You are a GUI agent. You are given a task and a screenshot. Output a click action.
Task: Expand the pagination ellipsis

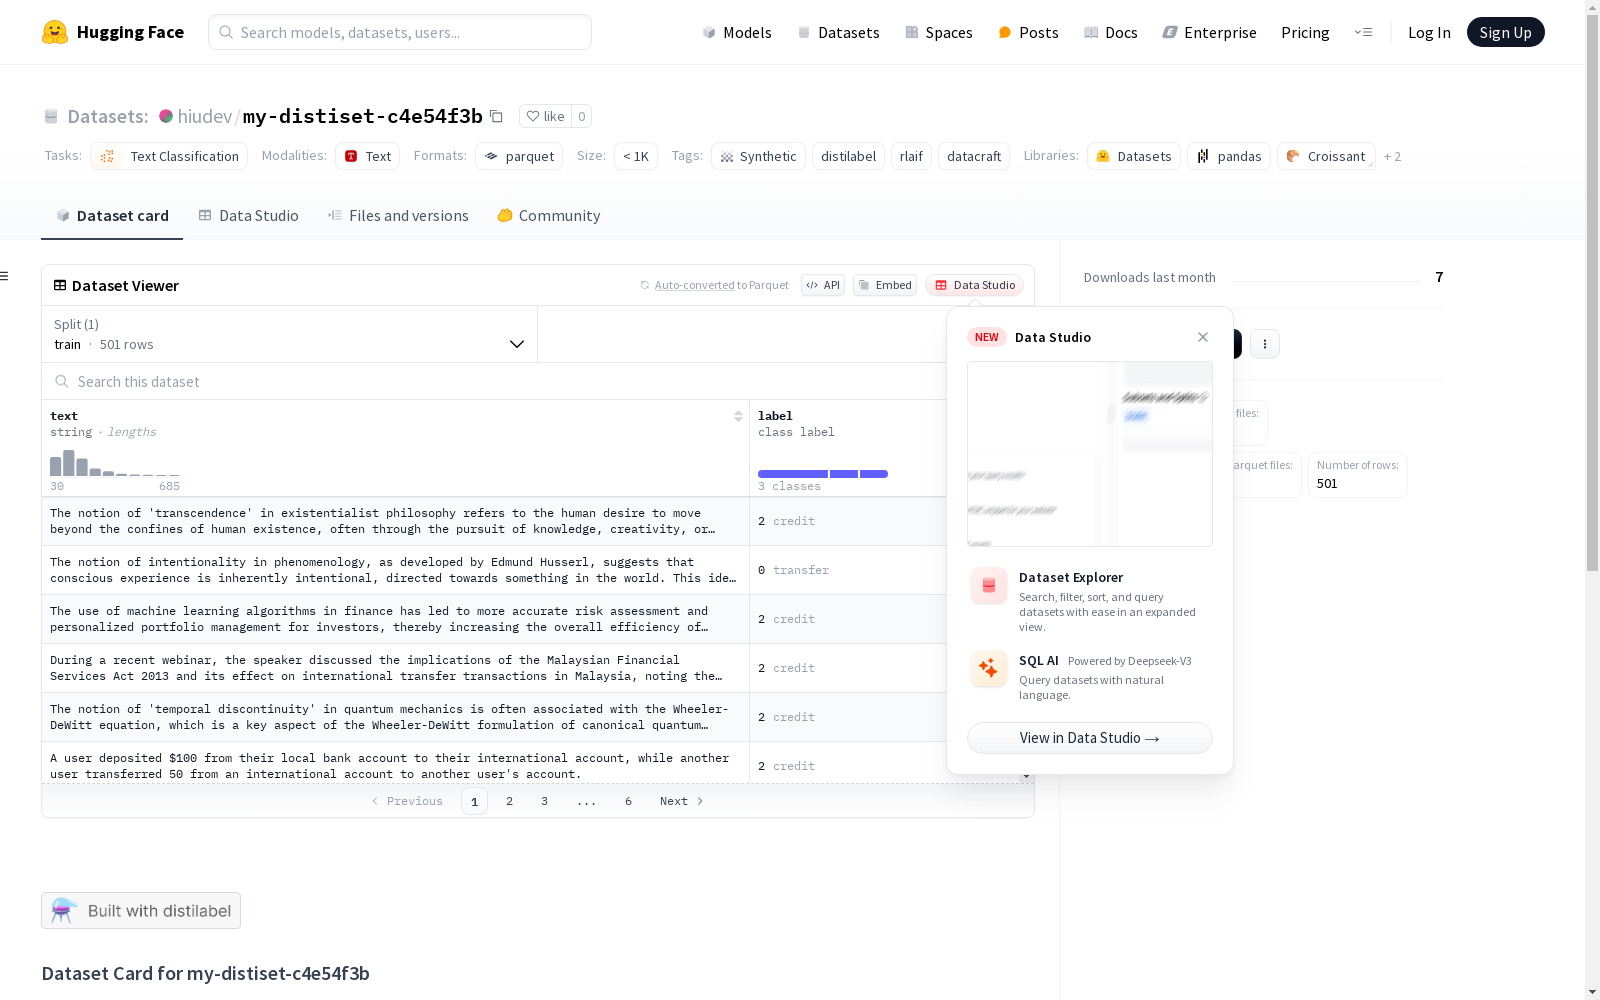[x=586, y=801]
